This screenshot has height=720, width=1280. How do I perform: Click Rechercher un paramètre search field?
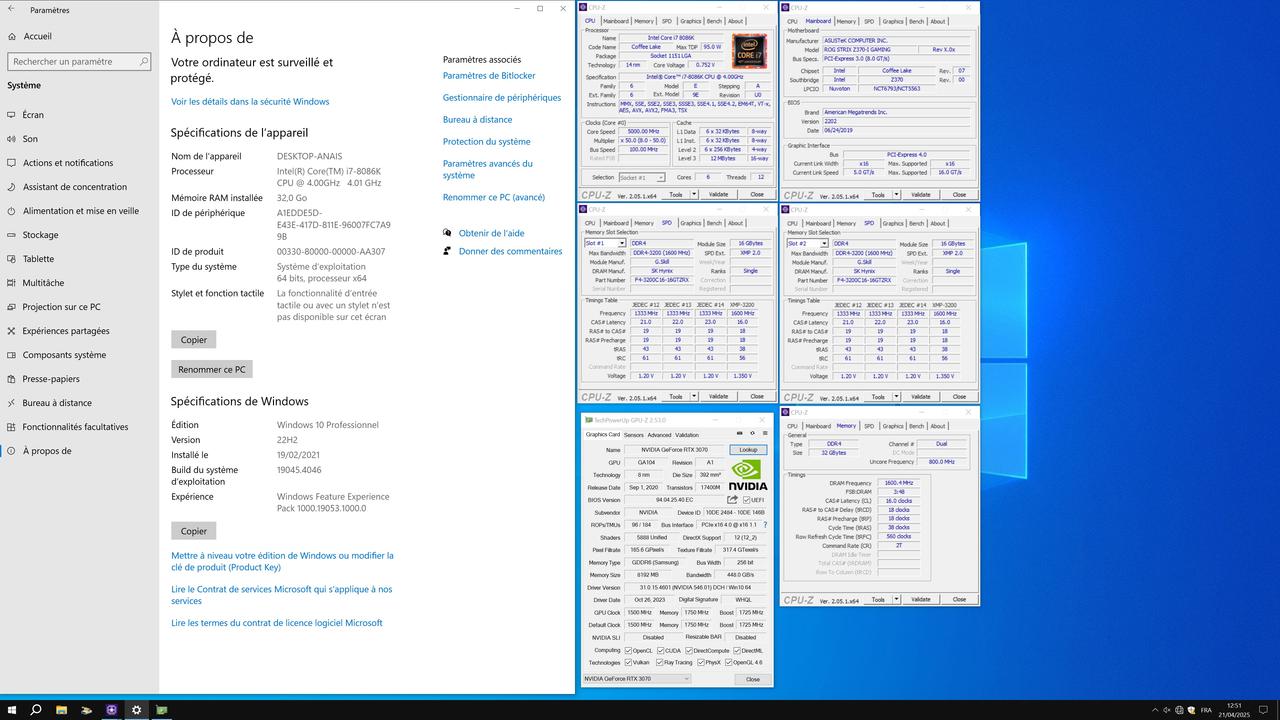coord(79,61)
